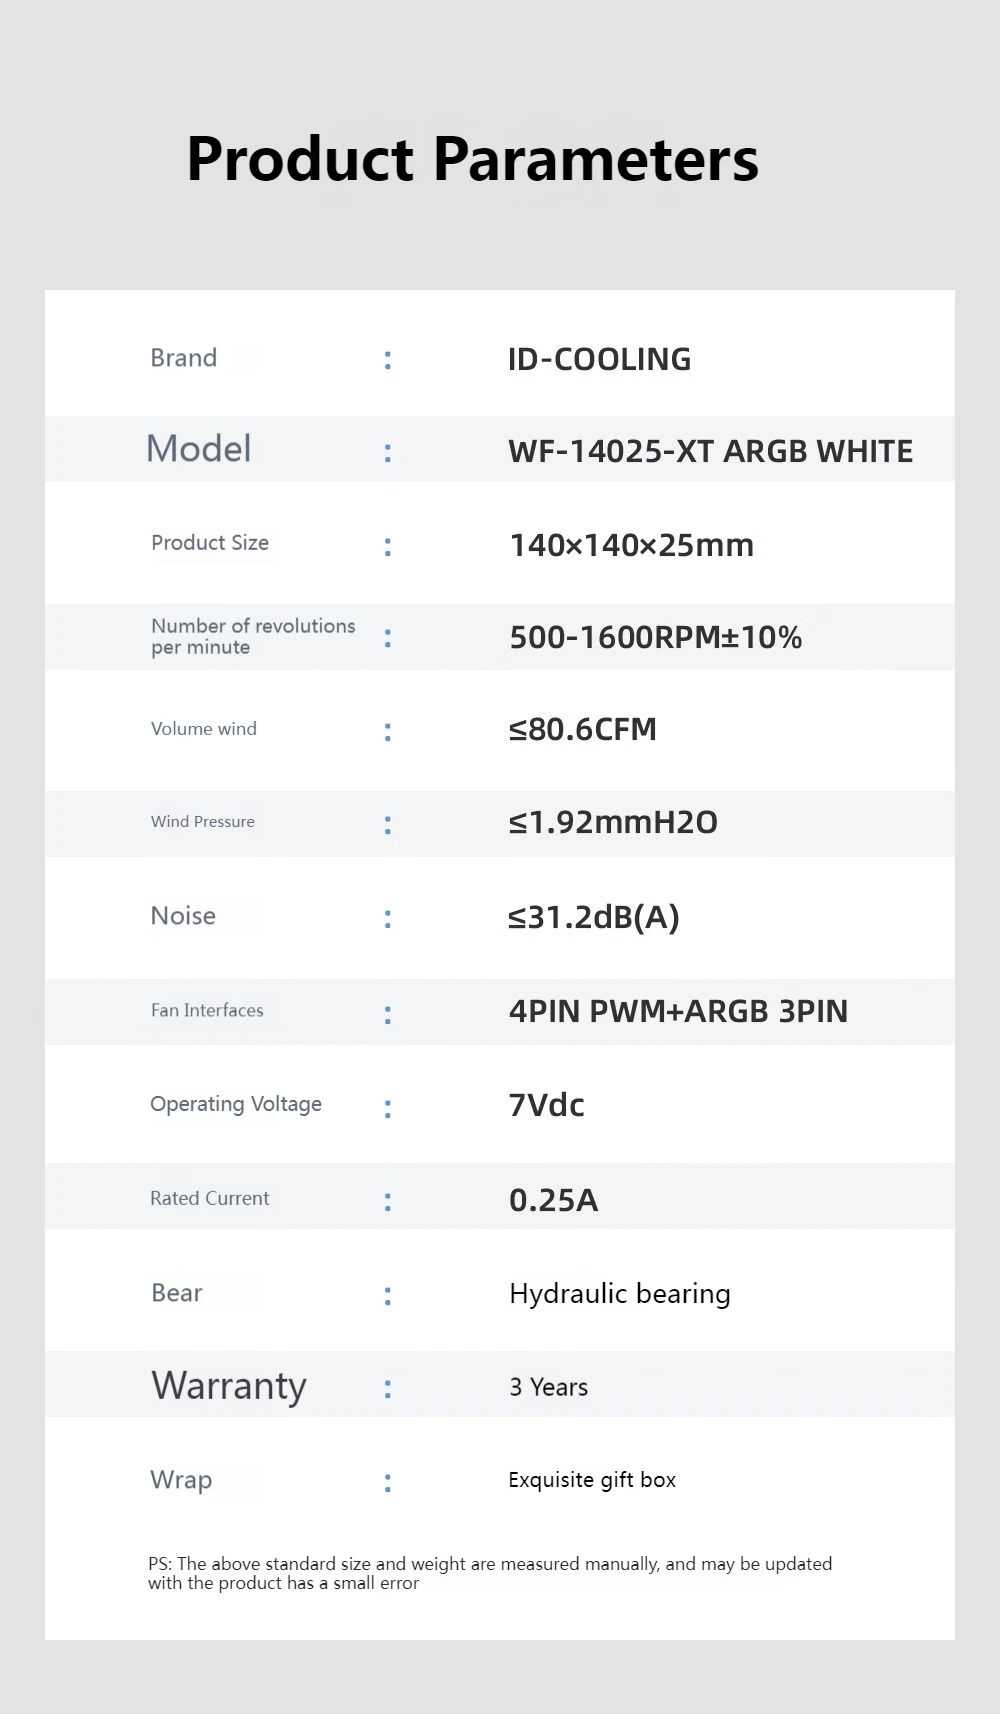Select the 140×140×25mm size value
This screenshot has height=1714, width=1000.
tap(631, 545)
